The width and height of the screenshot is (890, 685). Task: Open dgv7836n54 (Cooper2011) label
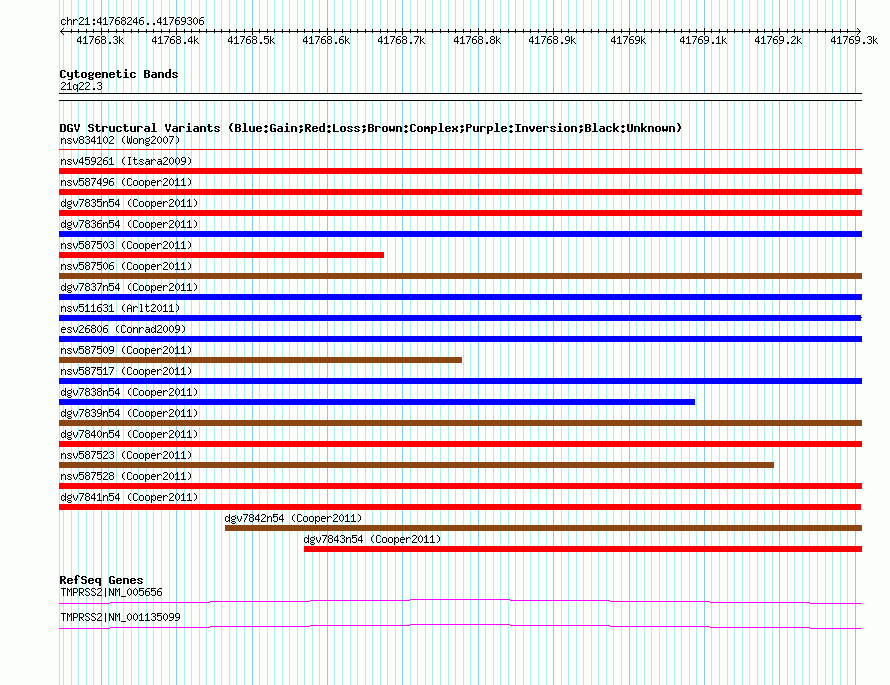tap(129, 224)
